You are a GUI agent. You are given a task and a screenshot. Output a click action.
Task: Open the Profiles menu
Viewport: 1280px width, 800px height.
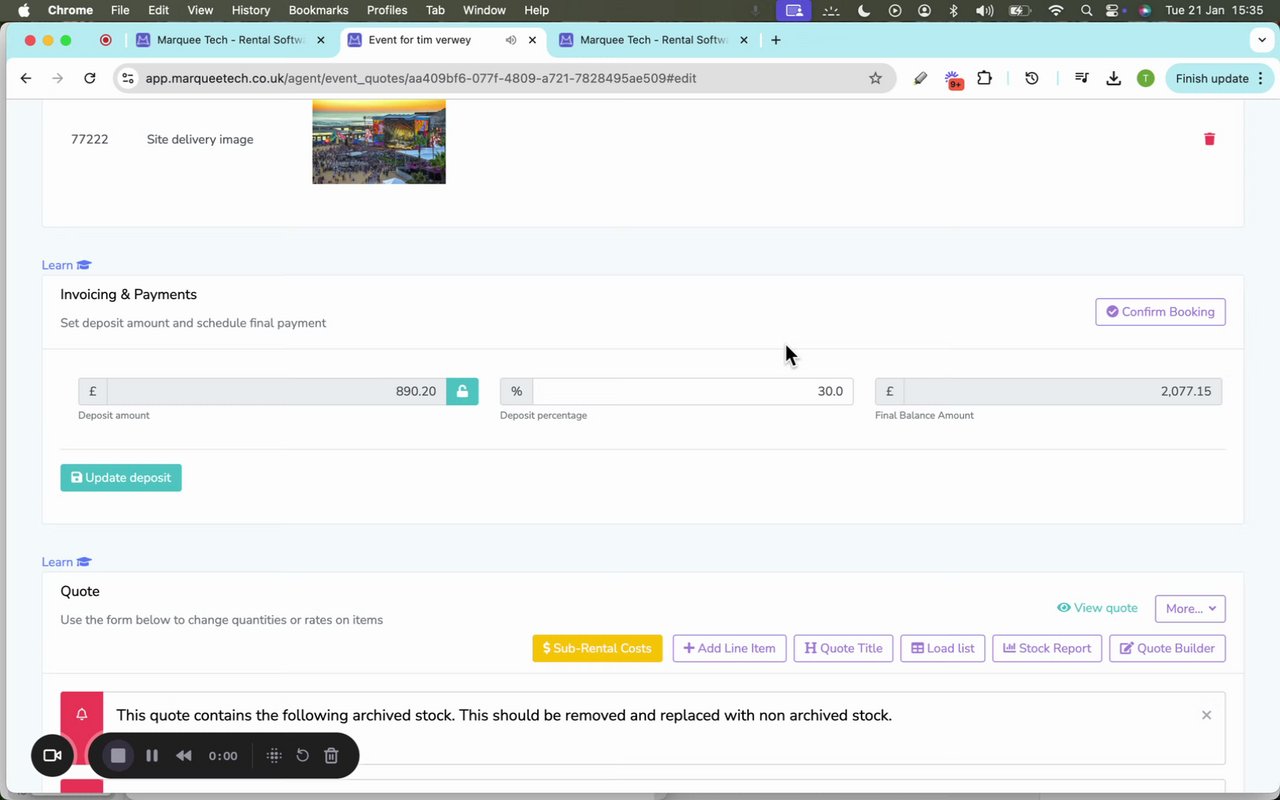tap(387, 10)
